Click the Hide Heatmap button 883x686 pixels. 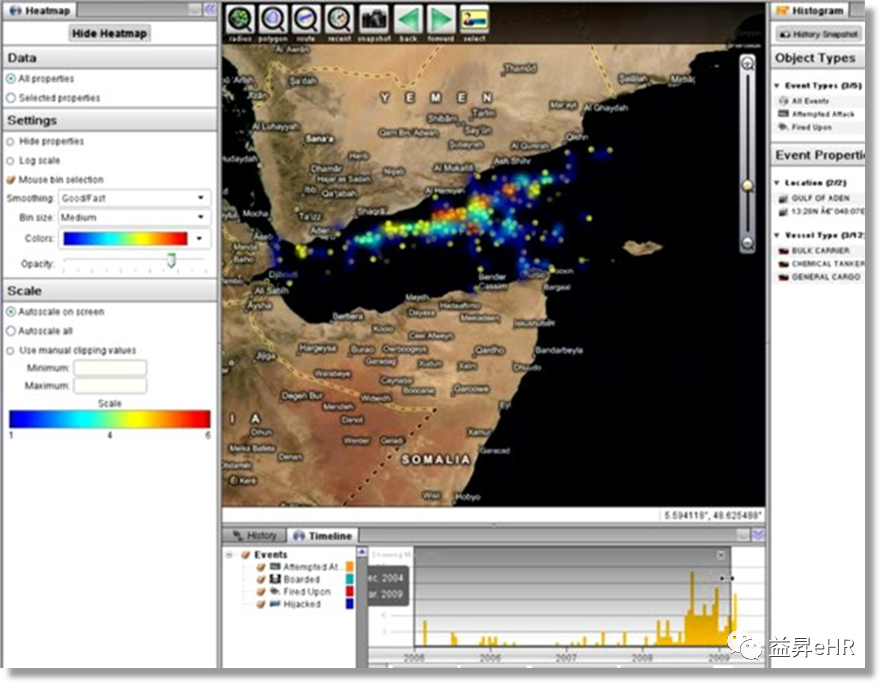coord(109,33)
